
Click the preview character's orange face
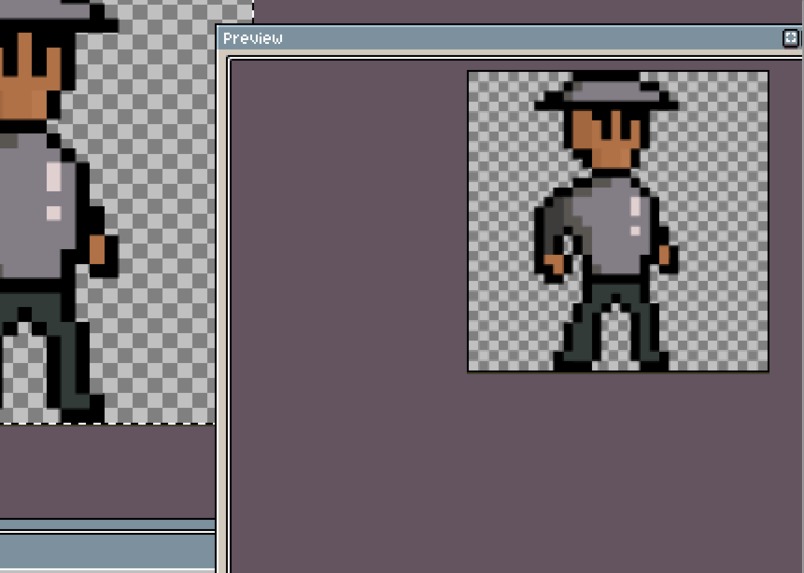(x=606, y=139)
